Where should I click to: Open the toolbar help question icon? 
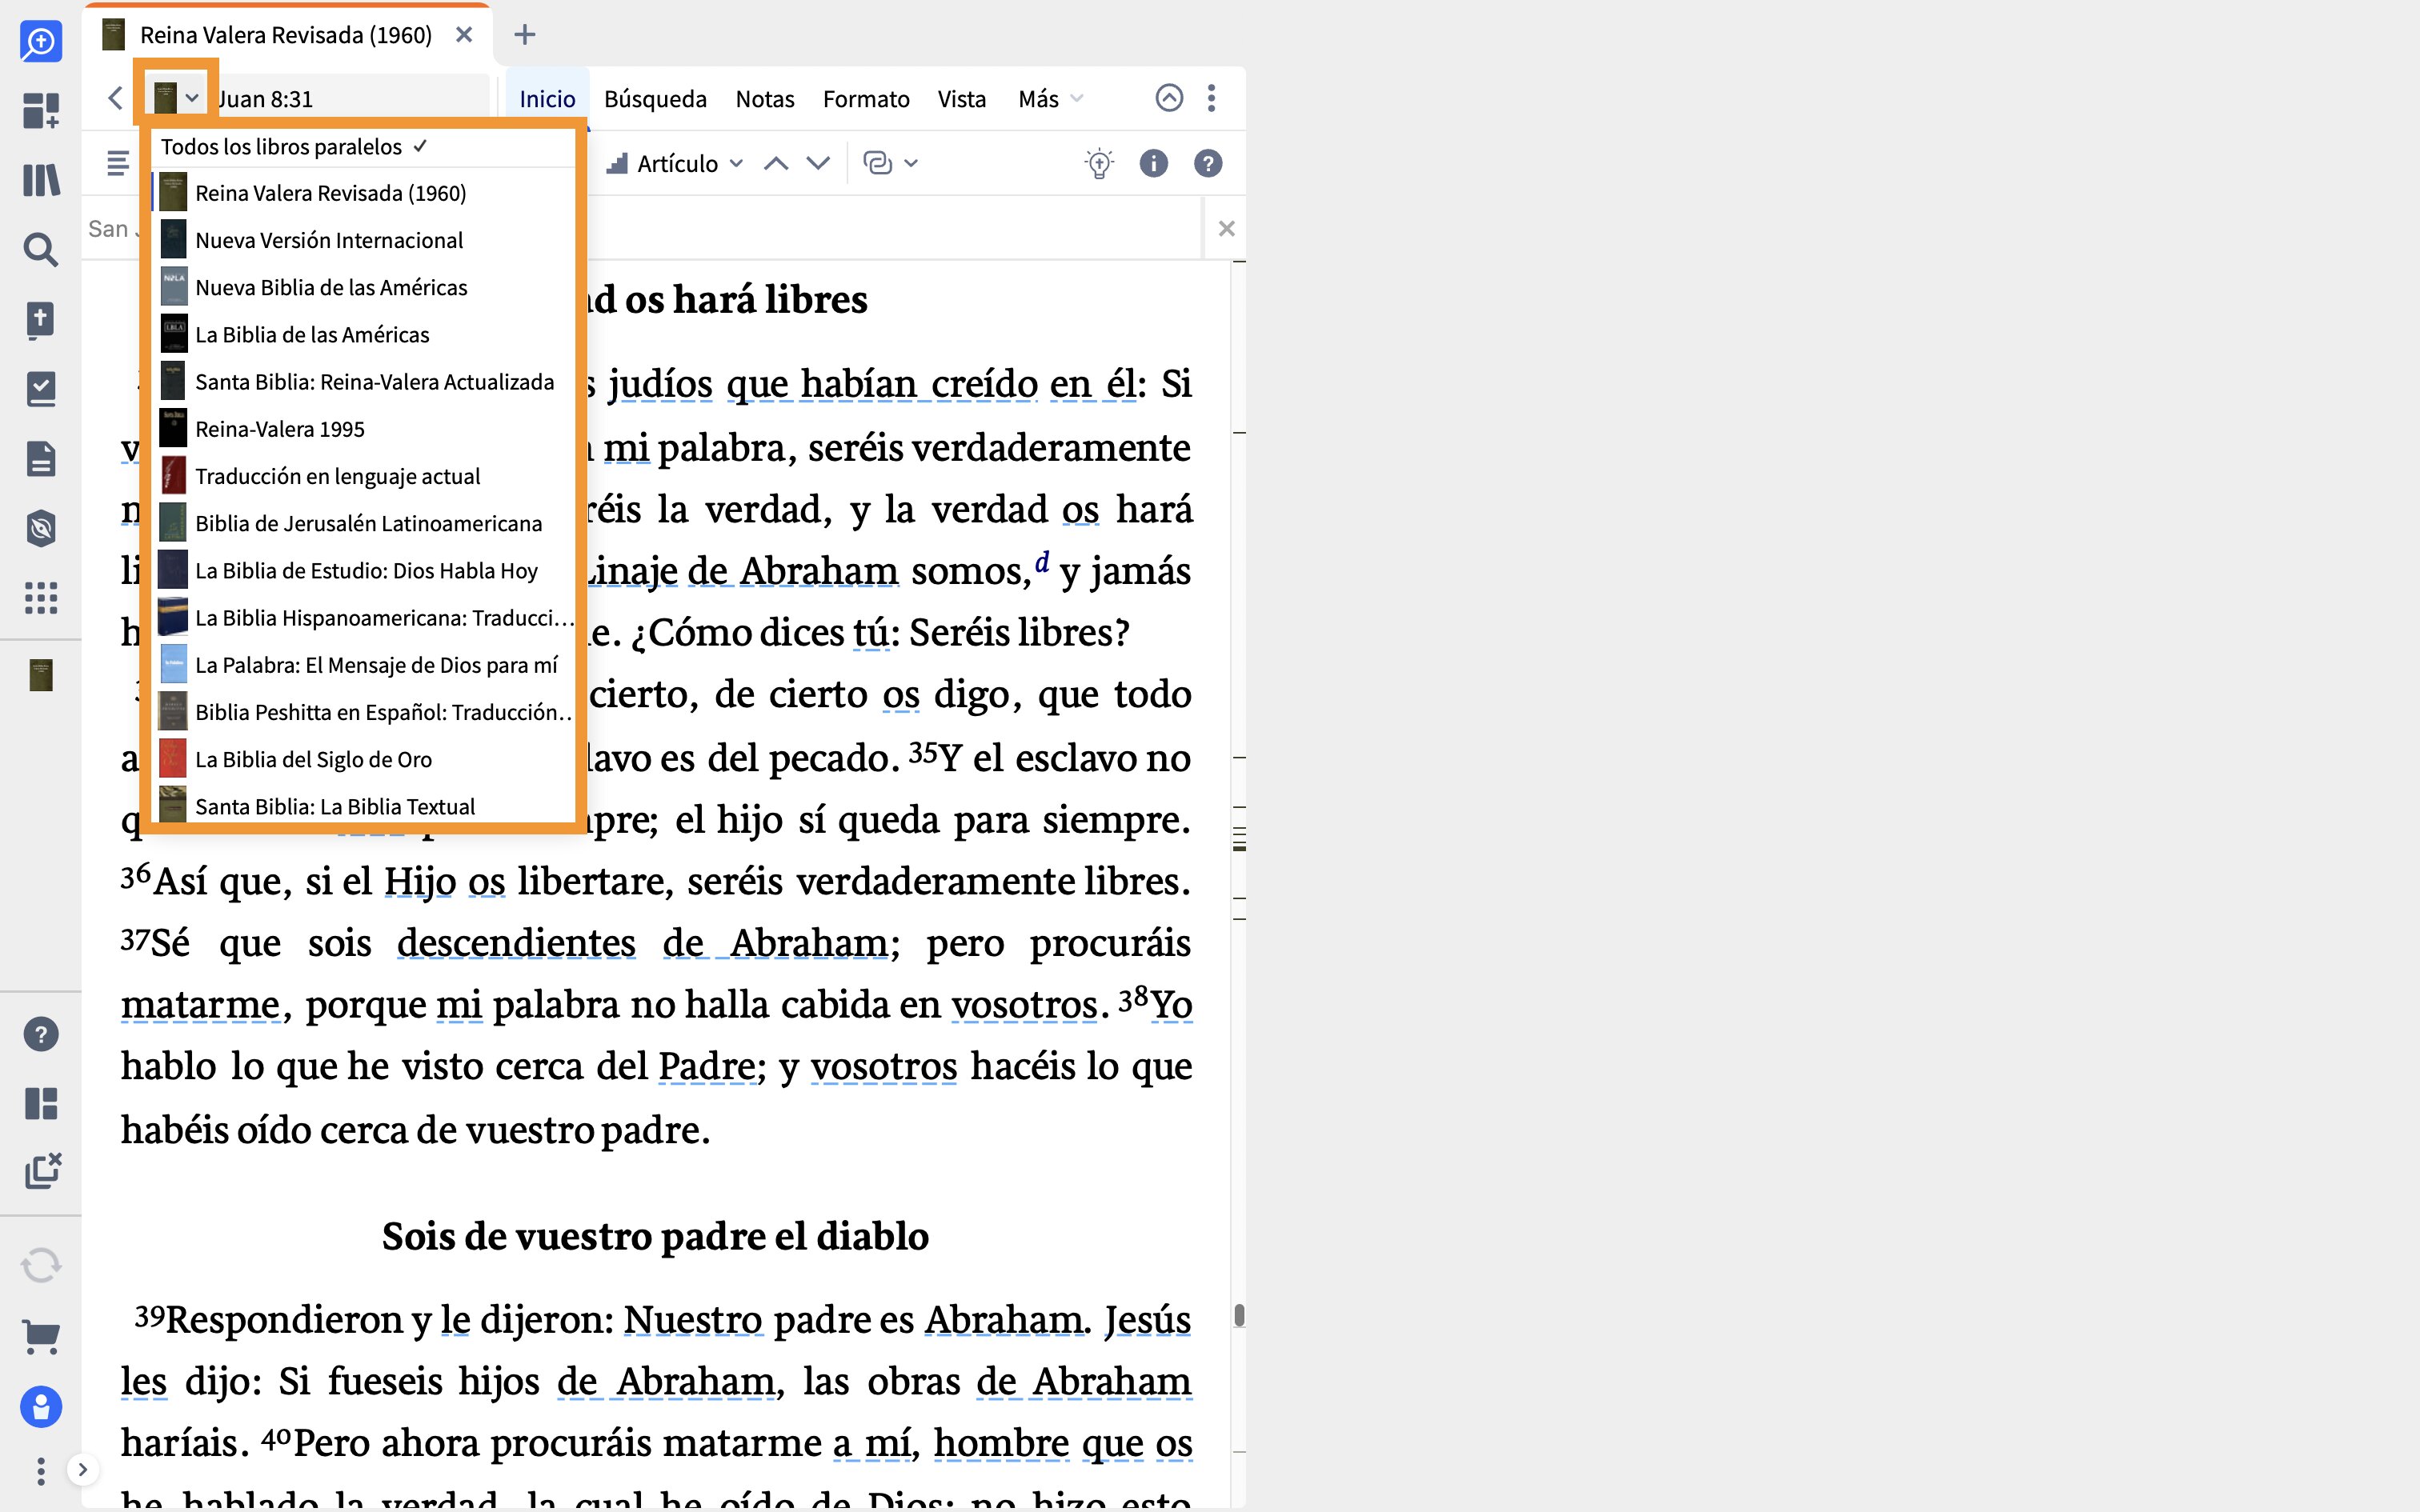[1208, 164]
